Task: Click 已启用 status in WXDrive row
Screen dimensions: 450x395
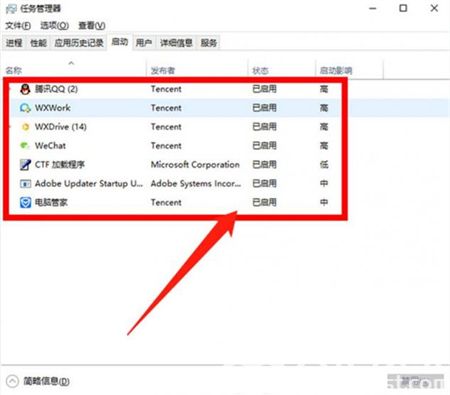Action: pos(264,127)
